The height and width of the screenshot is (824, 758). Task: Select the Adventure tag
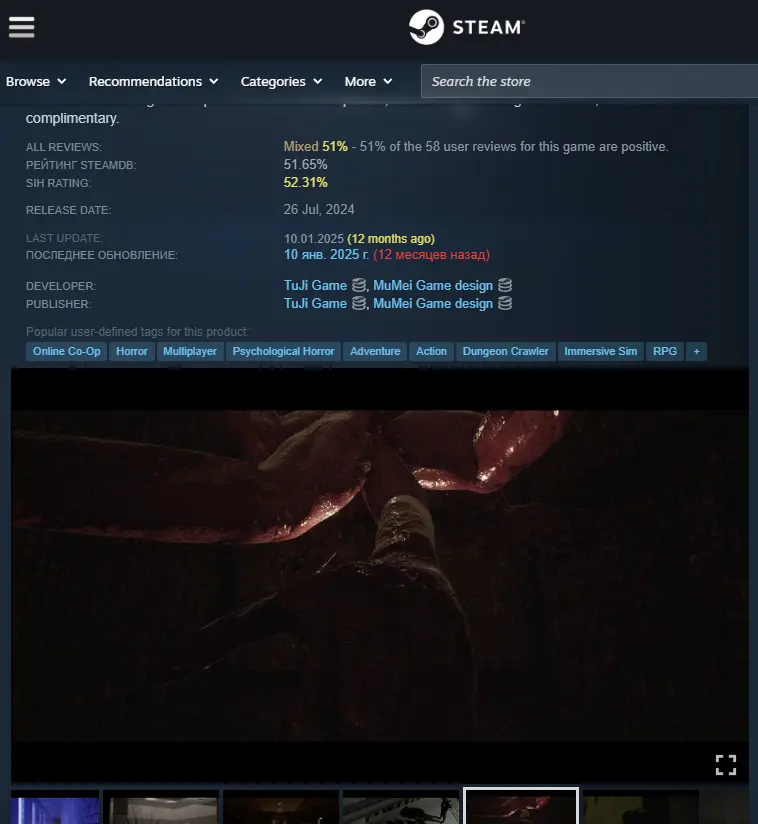[x=375, y=351]
